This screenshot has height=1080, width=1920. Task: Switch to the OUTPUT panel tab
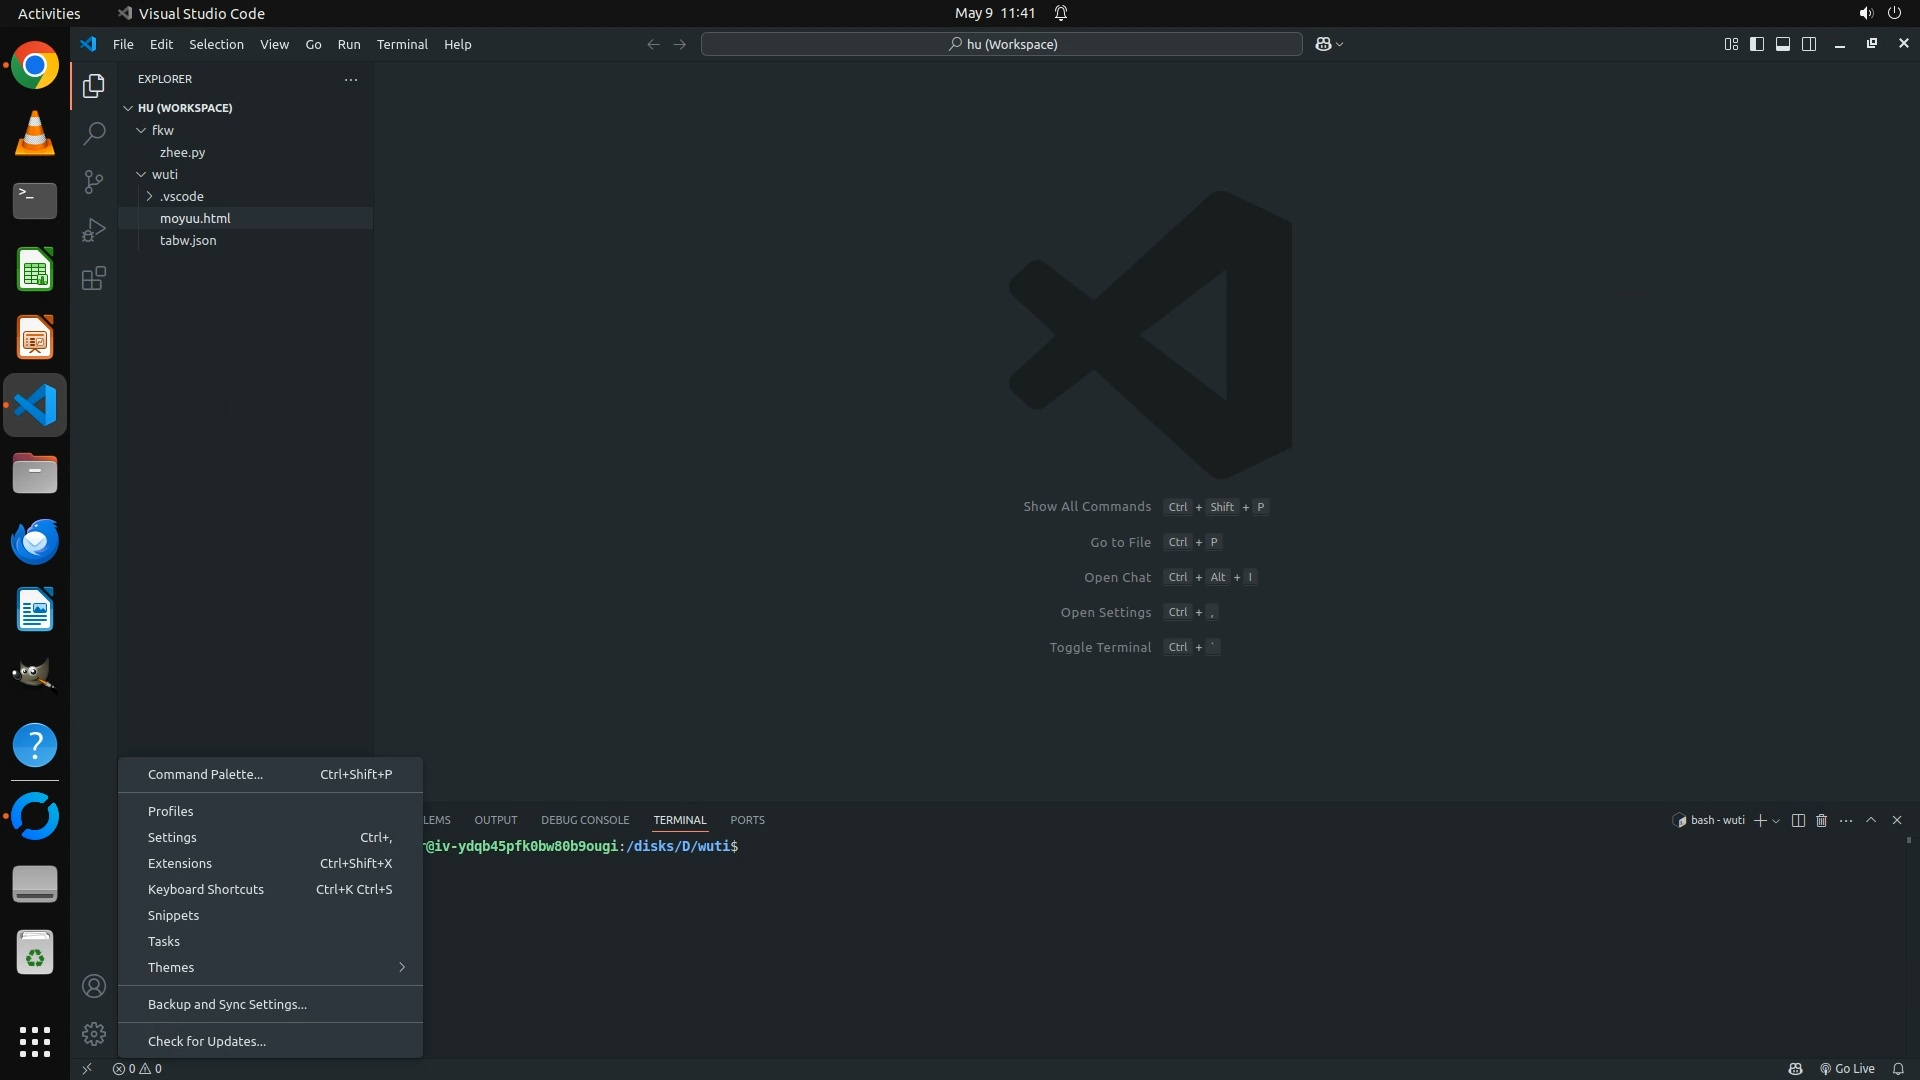tap(495, 820)
